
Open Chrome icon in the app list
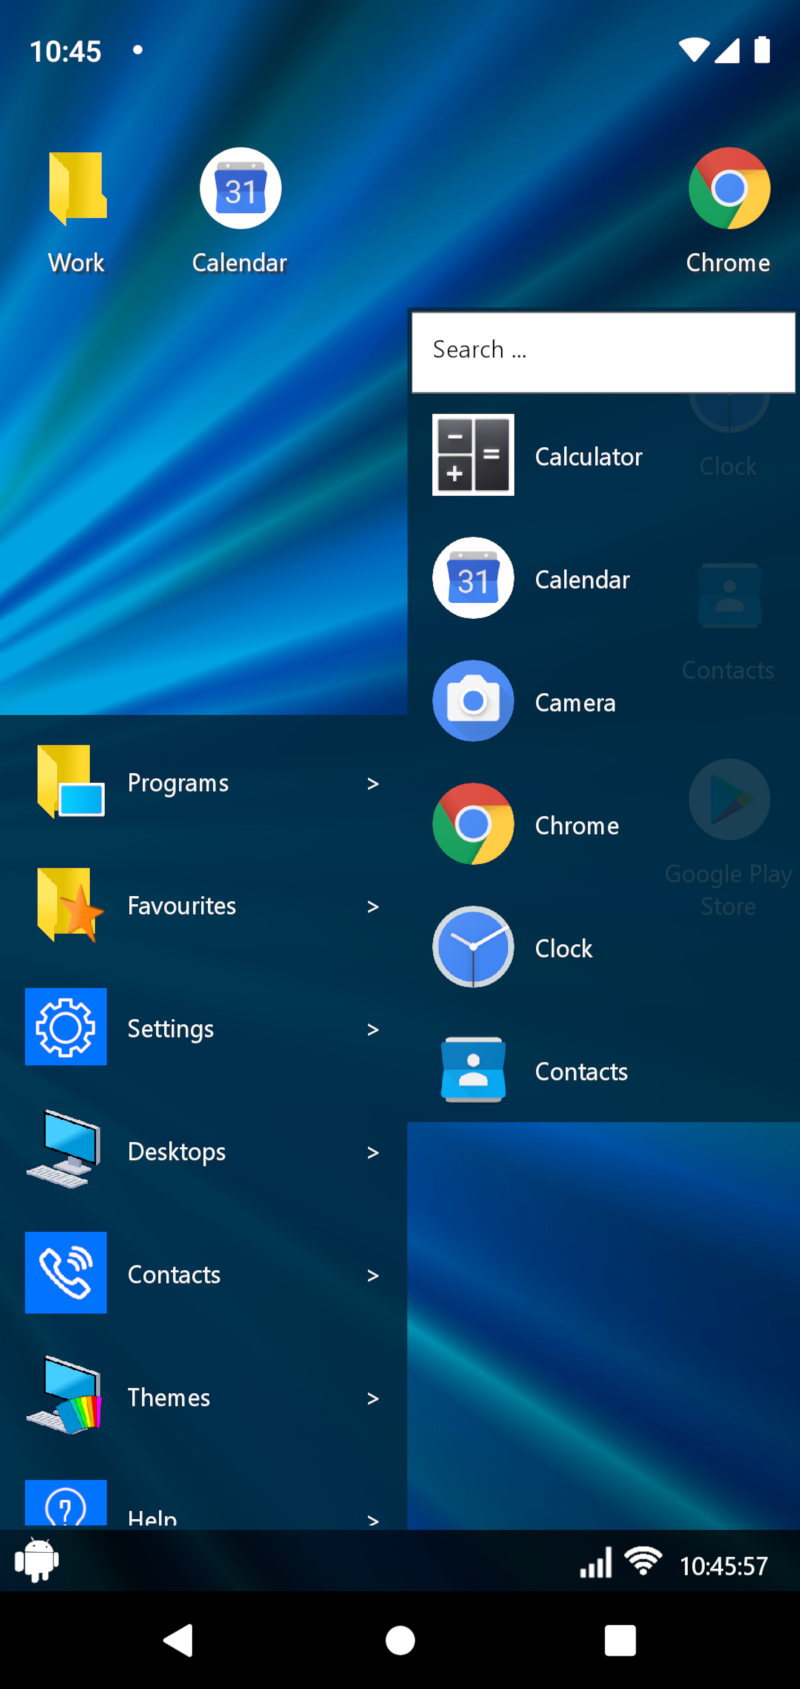pos(473,824)
